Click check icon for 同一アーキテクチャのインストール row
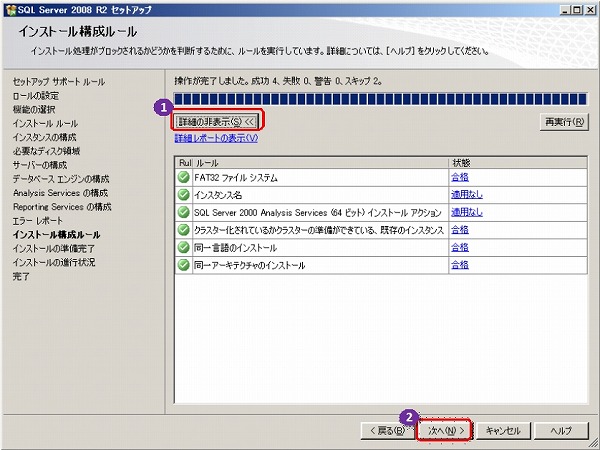The height and width of the screenshot is (450, 600). pyautogui.click(x=184, y=265)
